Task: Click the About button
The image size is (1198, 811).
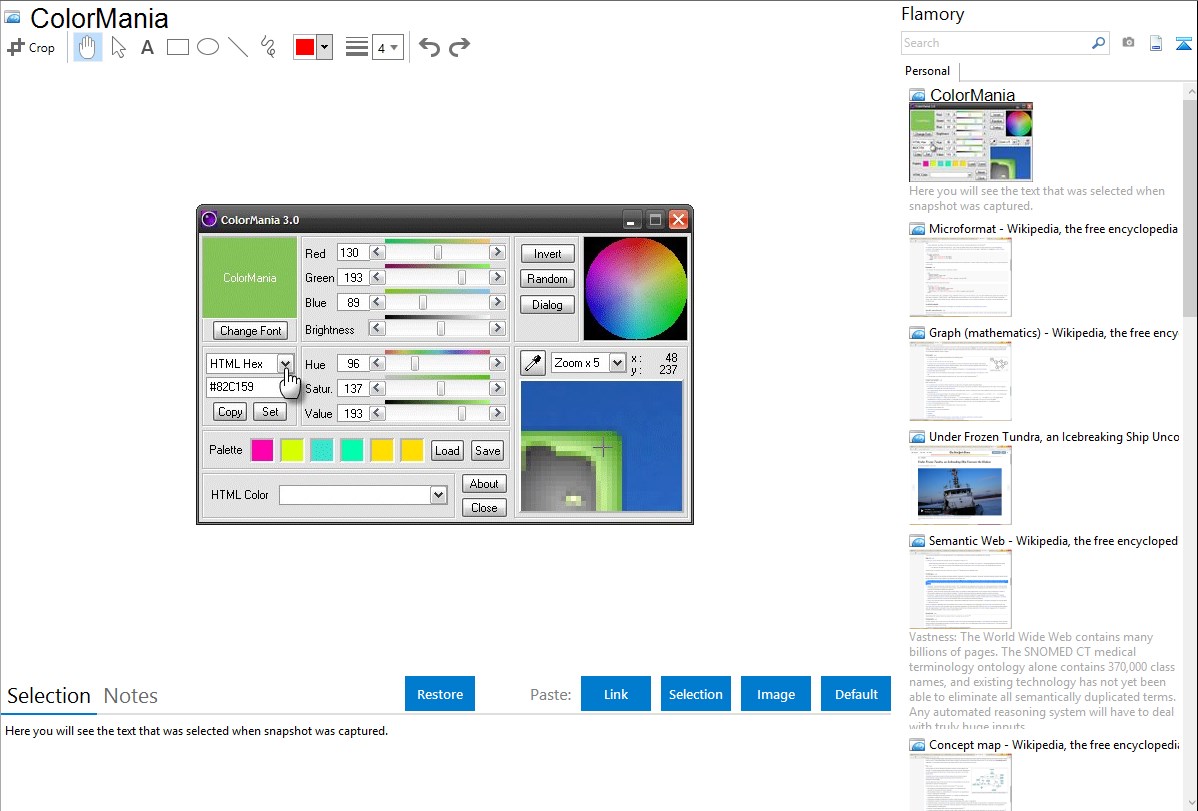Action: tap(484, 484)
